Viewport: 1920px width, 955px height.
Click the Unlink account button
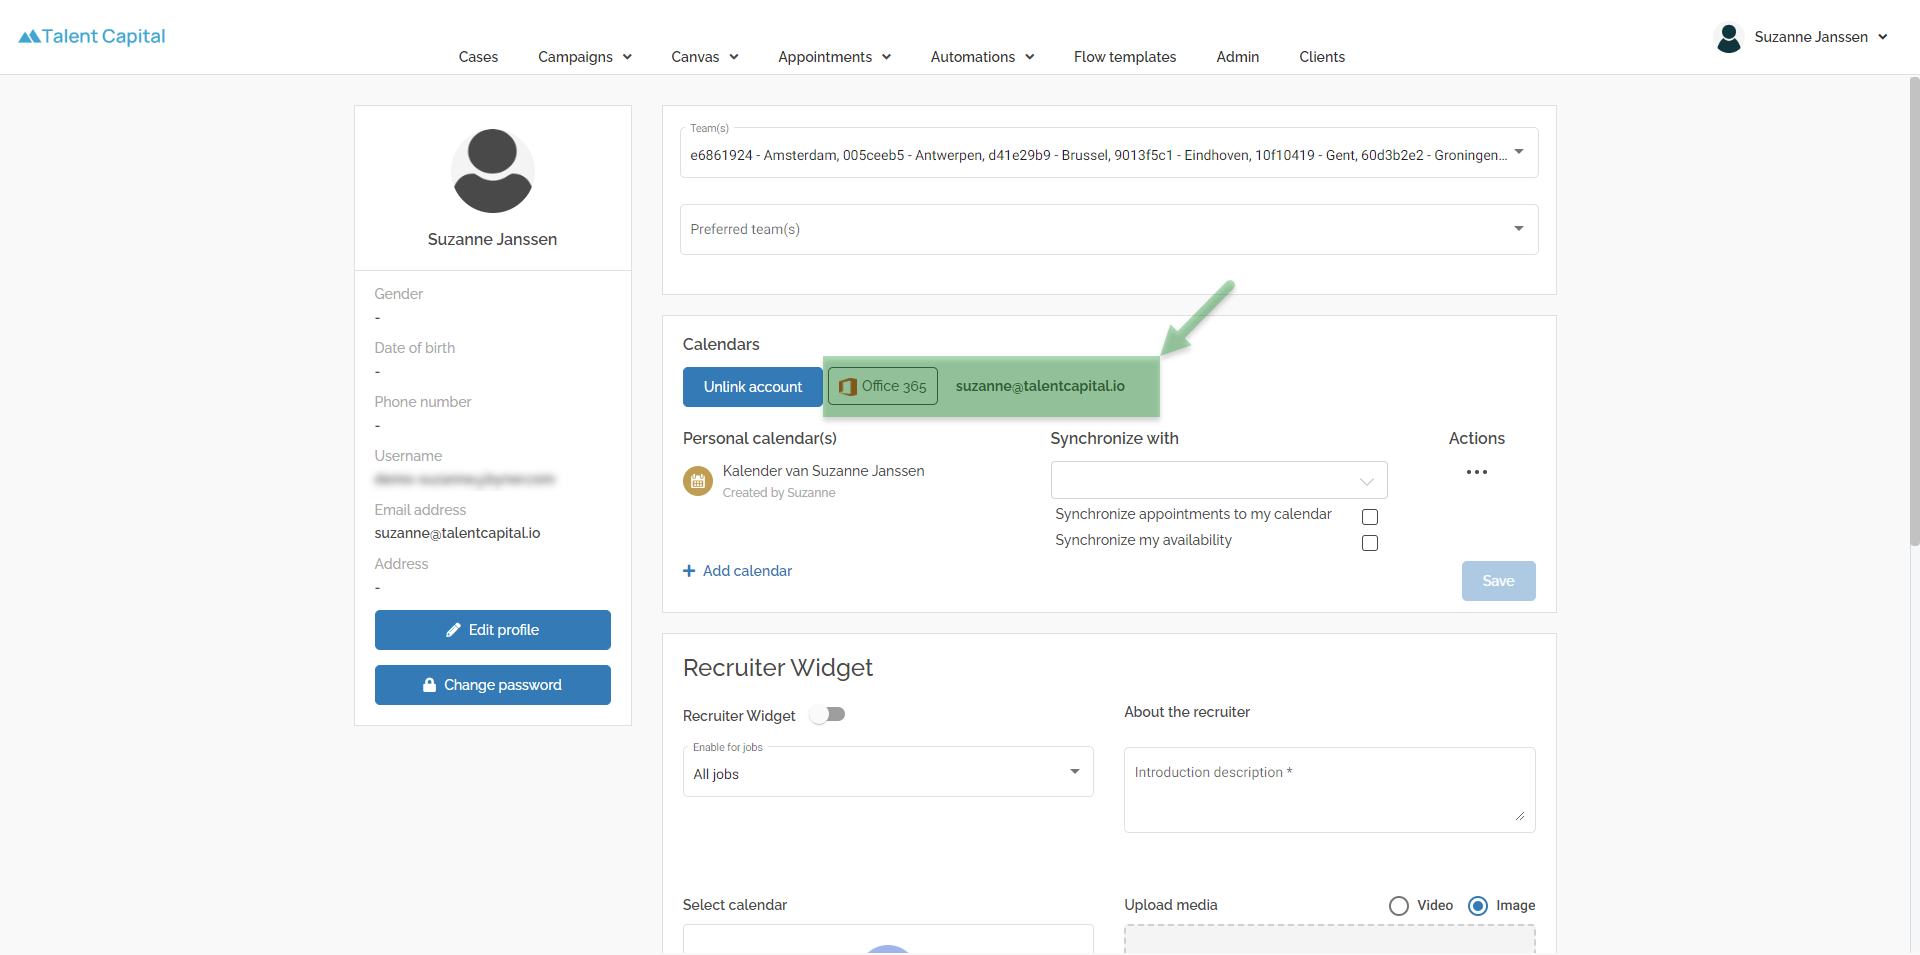click(x=753, y=387)
